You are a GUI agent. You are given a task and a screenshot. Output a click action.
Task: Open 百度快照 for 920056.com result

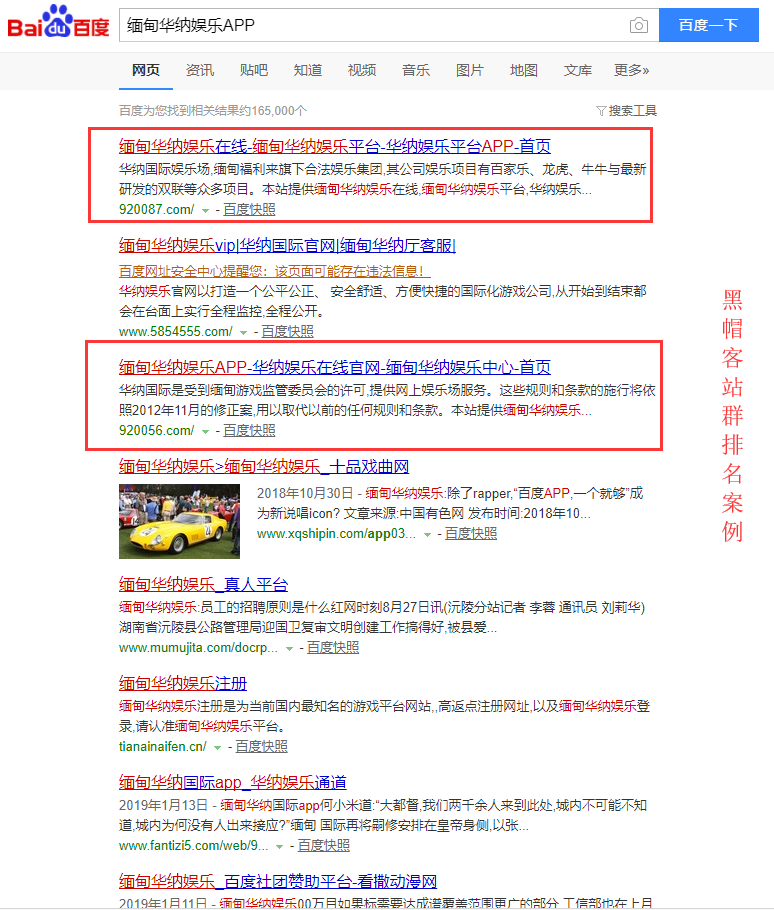click(x=249, y=431)
